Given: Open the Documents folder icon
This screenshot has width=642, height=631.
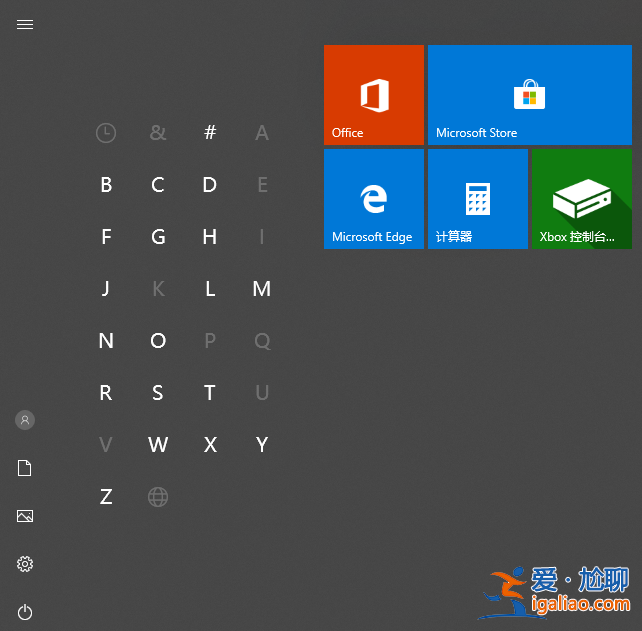Looking at the screenshot, I should (25, 468).
